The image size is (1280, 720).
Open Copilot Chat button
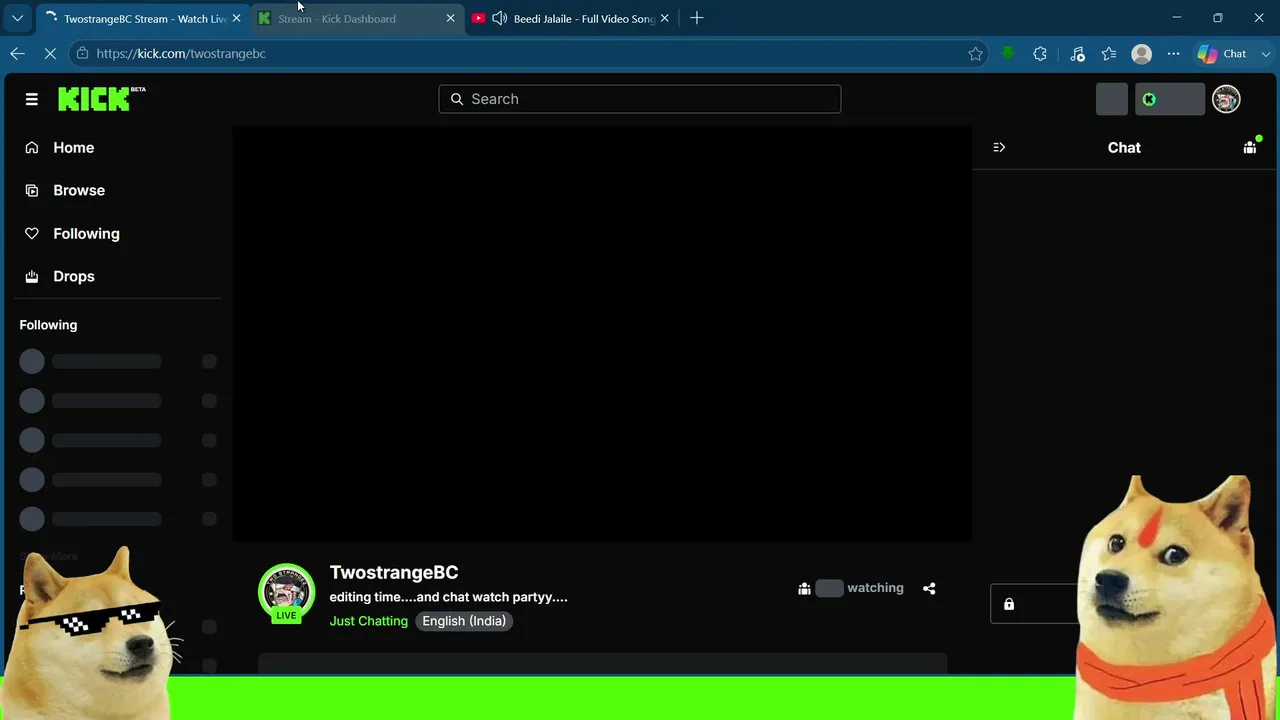(x=1222, y=54)
